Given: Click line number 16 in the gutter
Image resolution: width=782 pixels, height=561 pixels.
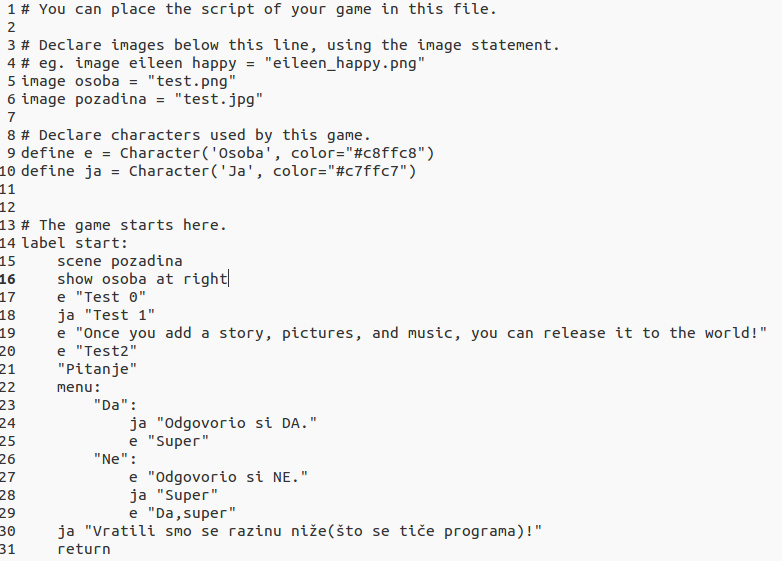Looking at the screenshot, I should (8, 279).
